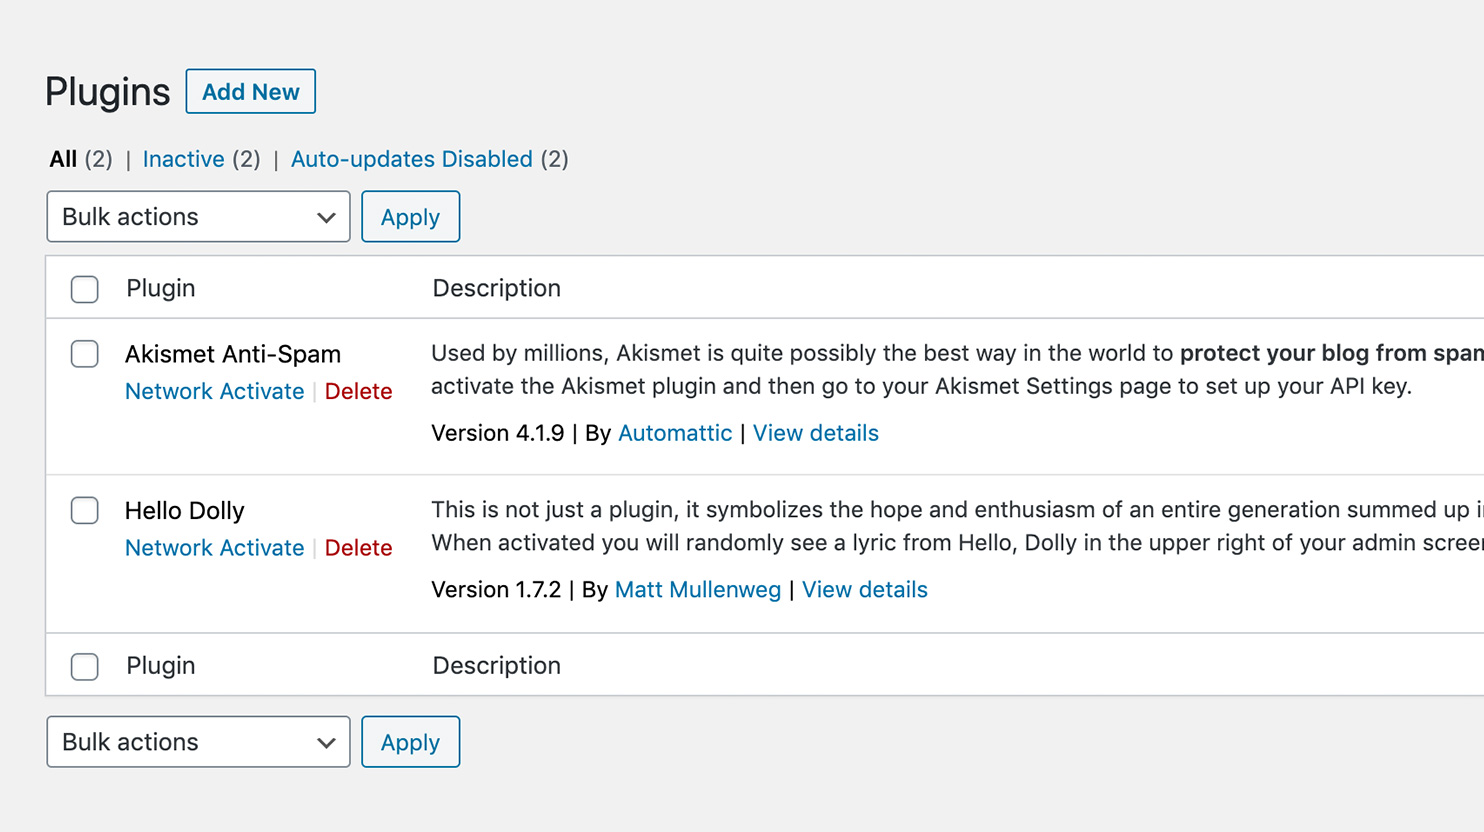Viewport: 1484px width, 832px height.
Task: Show All plugins filter
Action: [x=63, y=159]
